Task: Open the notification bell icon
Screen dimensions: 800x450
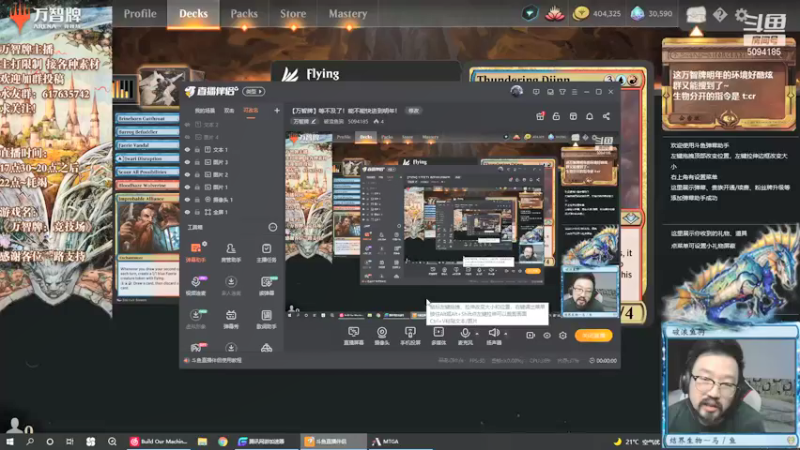Action: (x=589, y=116)
